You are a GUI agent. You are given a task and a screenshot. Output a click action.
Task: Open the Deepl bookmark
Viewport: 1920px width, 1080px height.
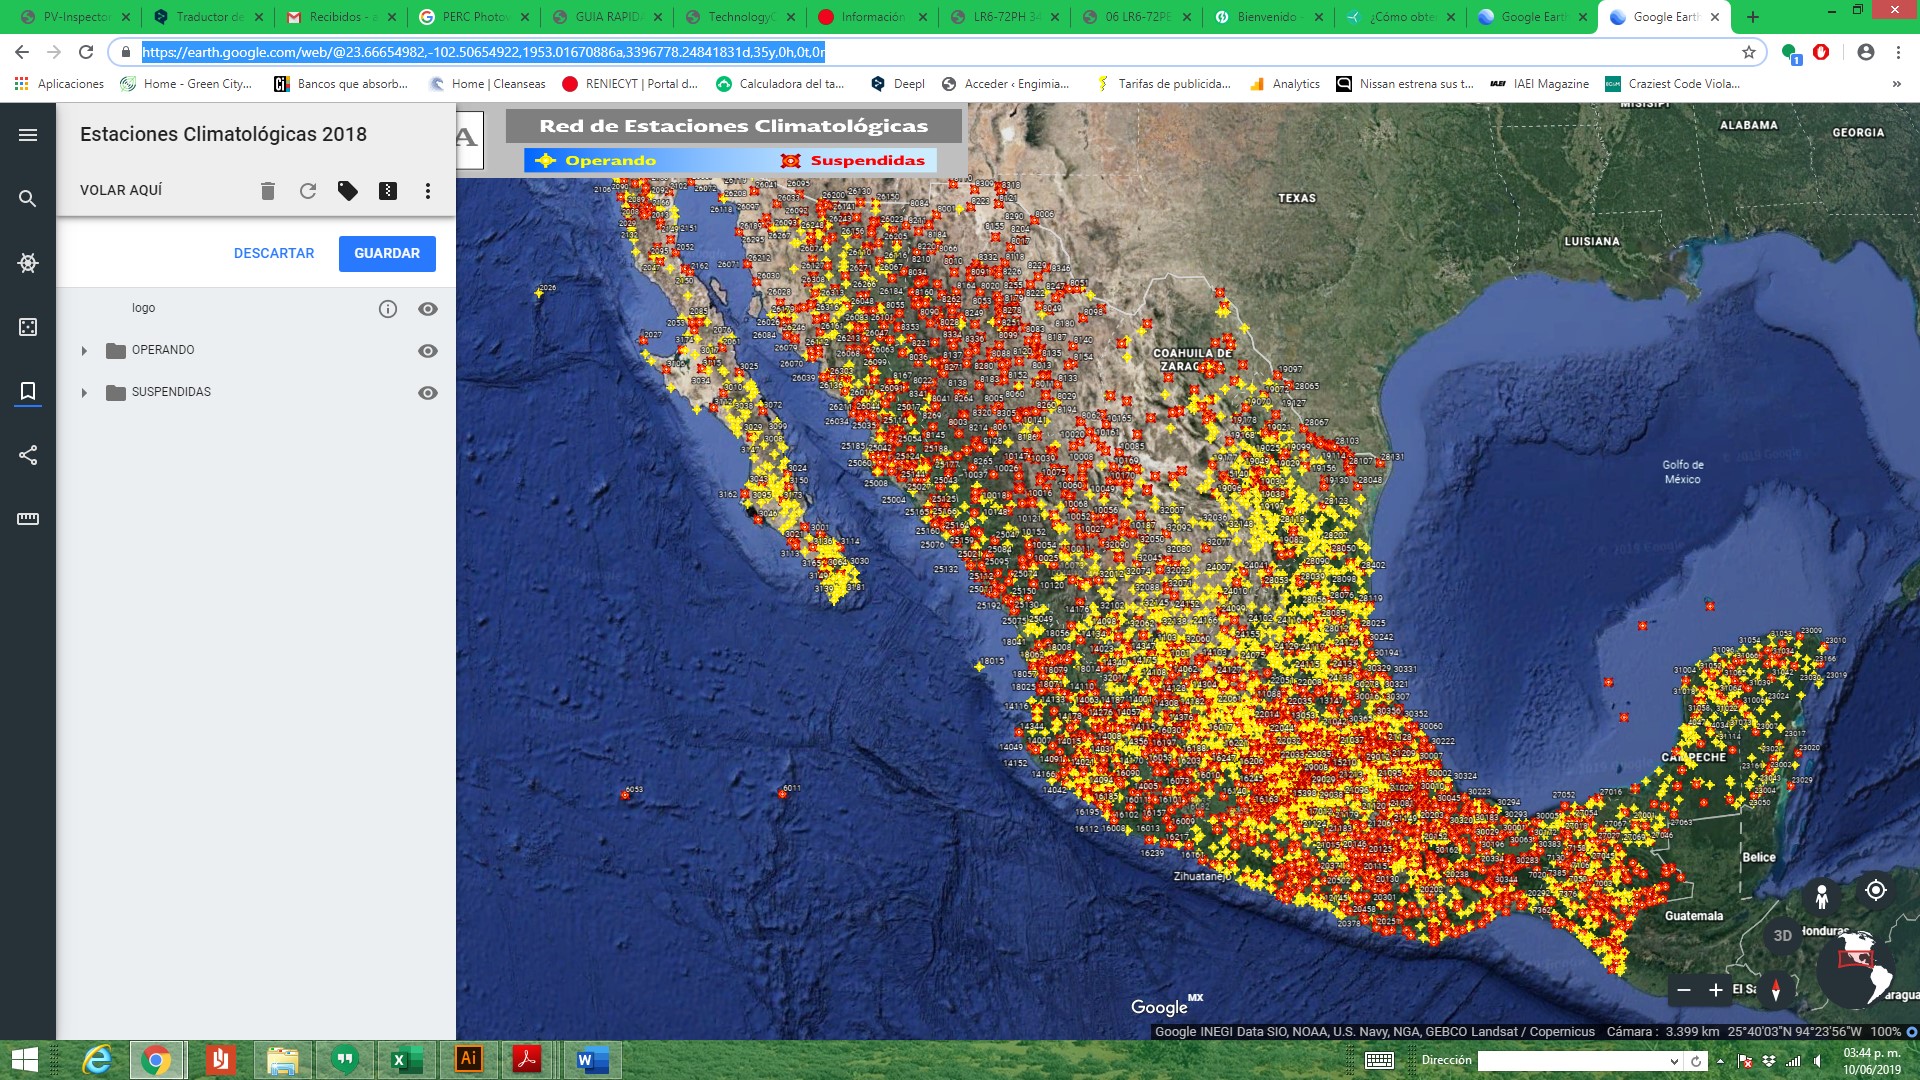(897, 84)
